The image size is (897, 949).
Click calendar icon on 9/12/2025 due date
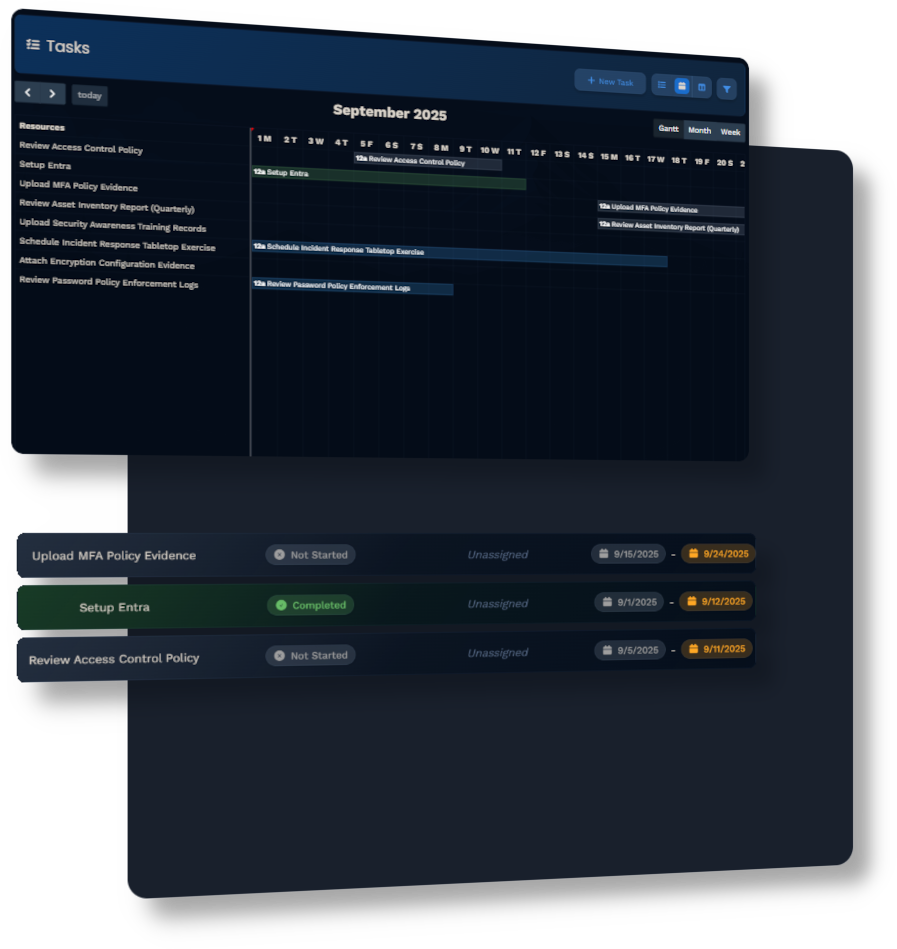point(692,600)
